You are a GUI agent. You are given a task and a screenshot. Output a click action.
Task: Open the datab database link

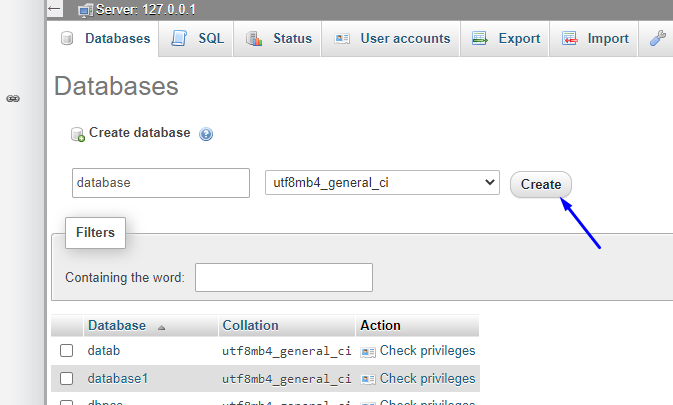(x=104, y=351)
